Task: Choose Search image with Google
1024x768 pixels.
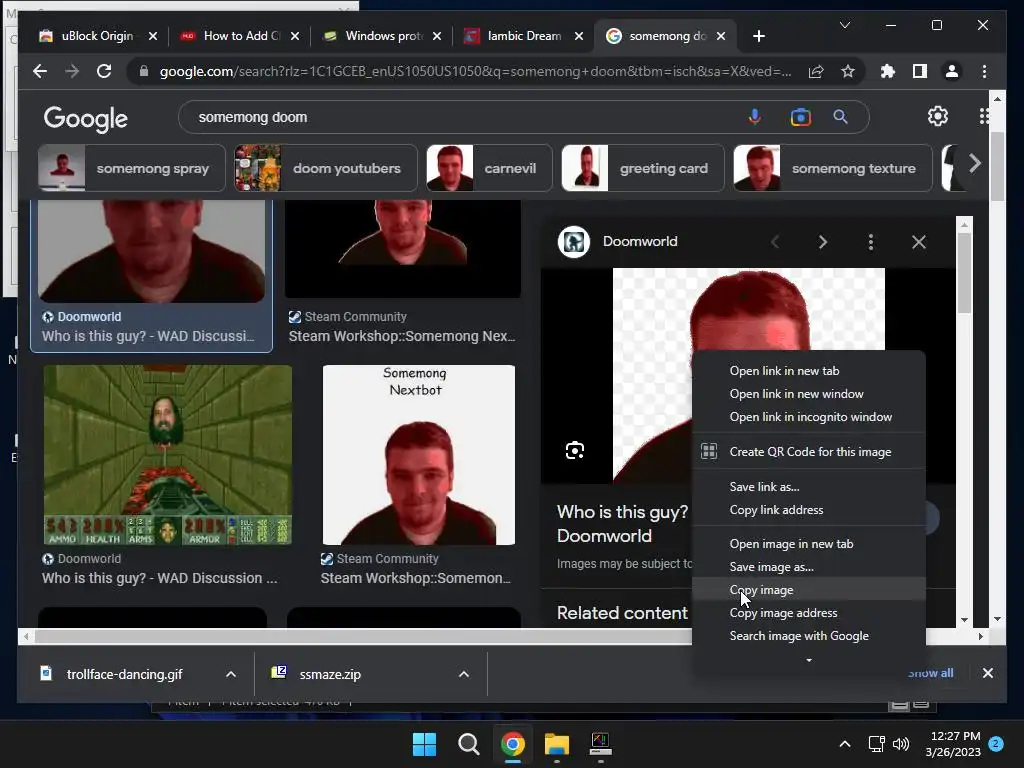Action: click(809, 635)
